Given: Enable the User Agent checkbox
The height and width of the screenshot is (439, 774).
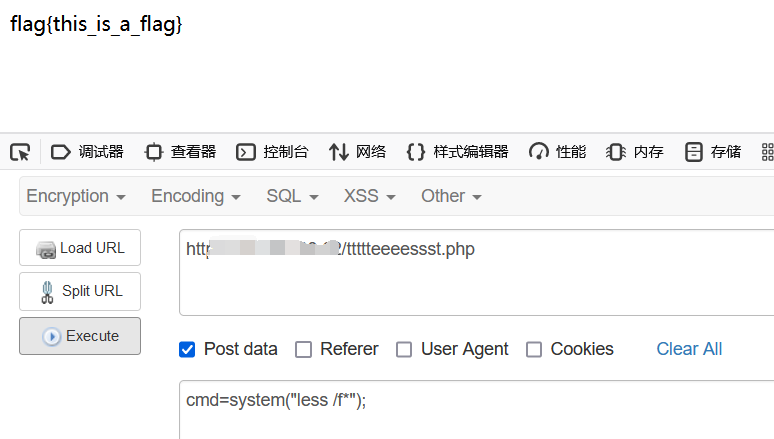Looking at the screenshot, I should (404, 349).
